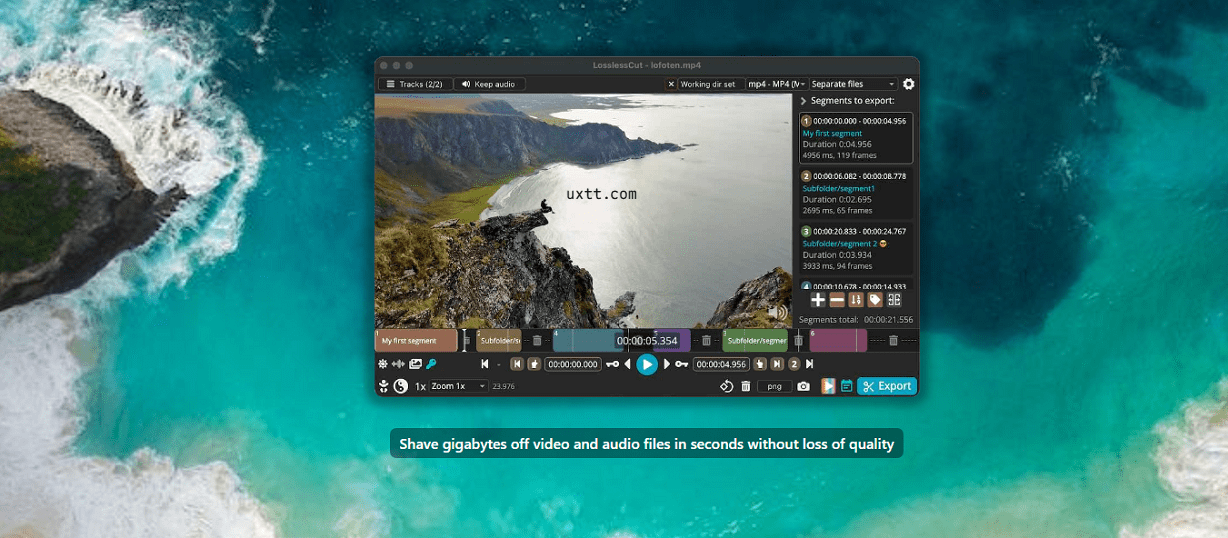Click the Export button with scissors icon
Screen dimensions: 1228x538
887,386
